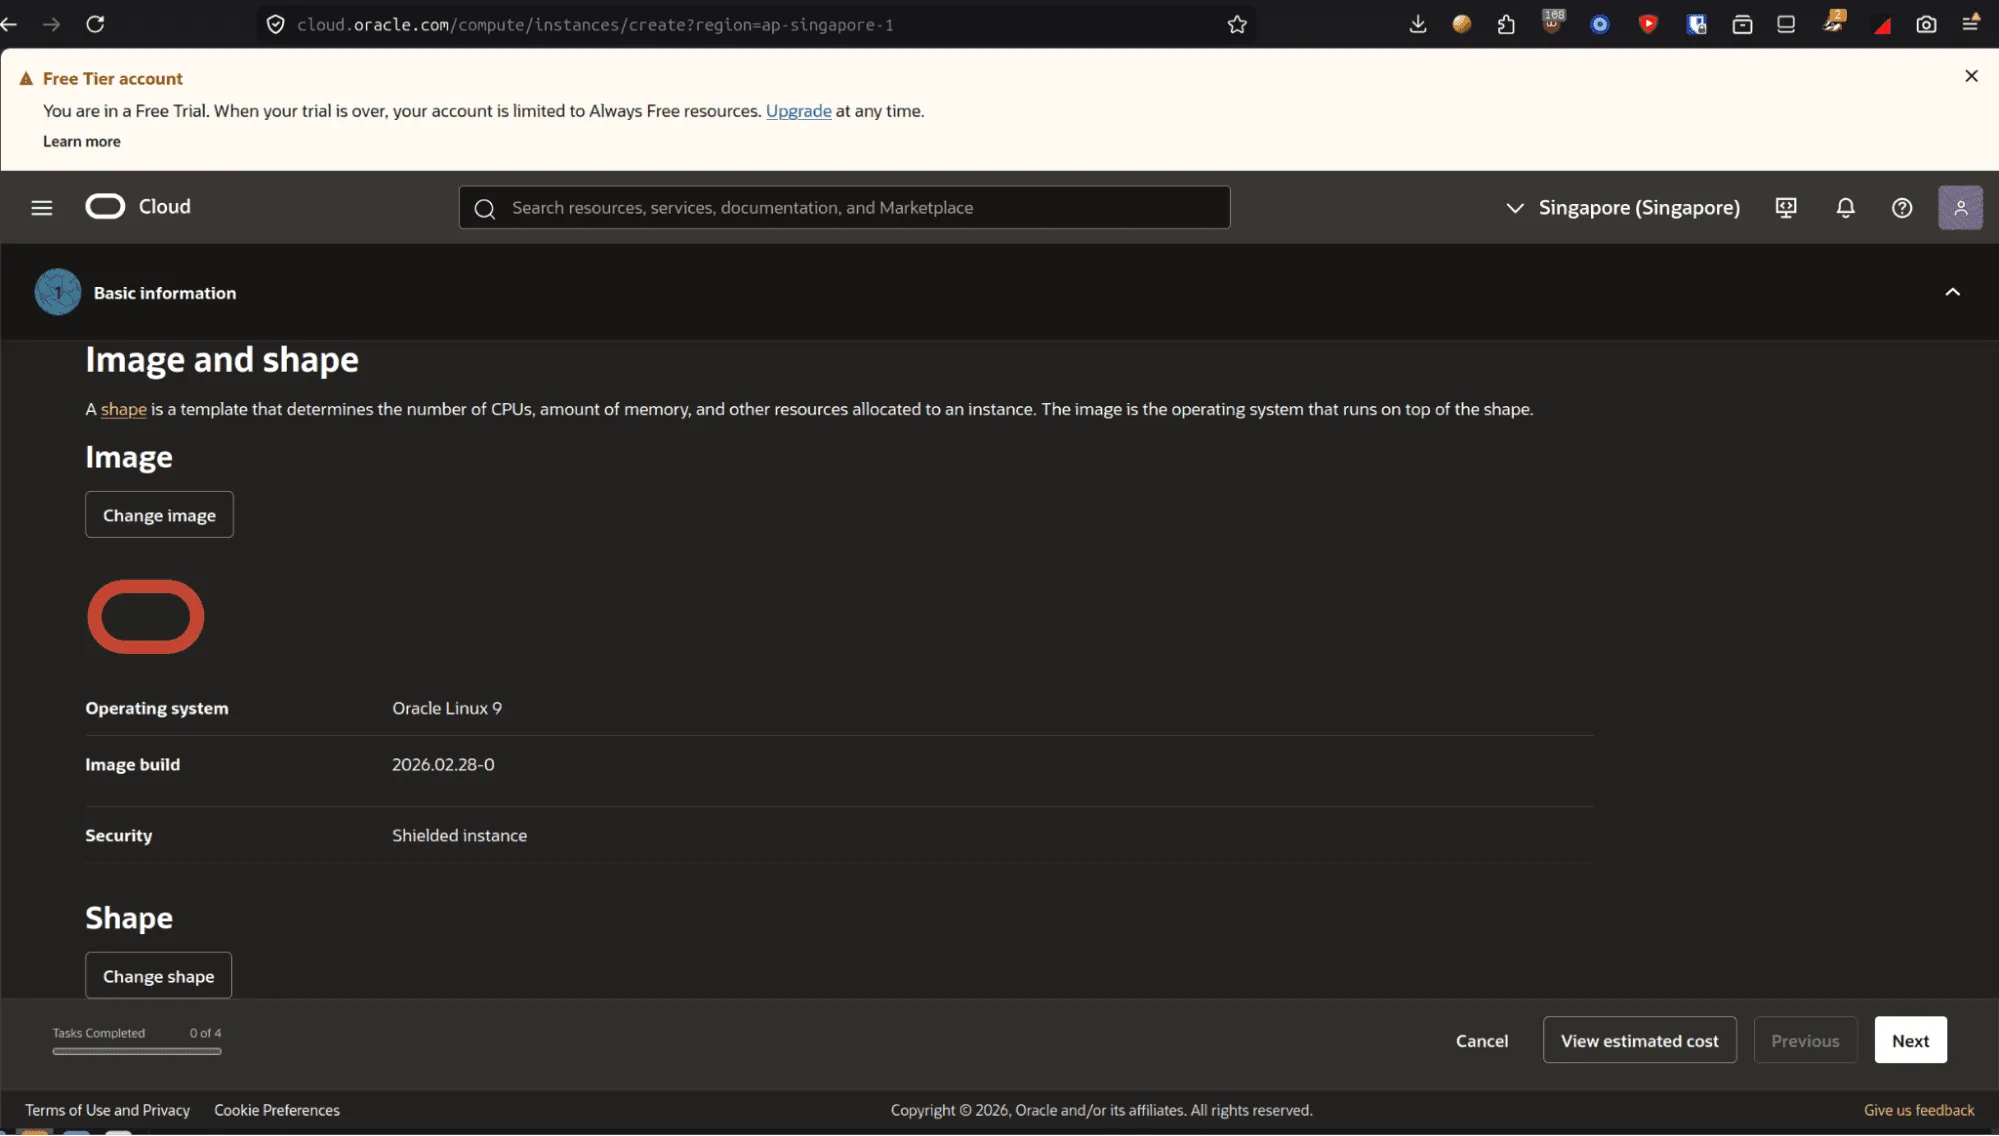
Task: Click the browser address bar URL
Action: (x=595, y=25)
